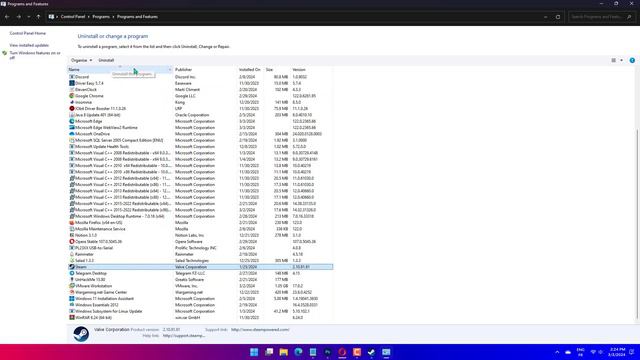The height and width of the screenshot is (360, 640).
Task: Change view using the view icon
Action: [613, 60]
